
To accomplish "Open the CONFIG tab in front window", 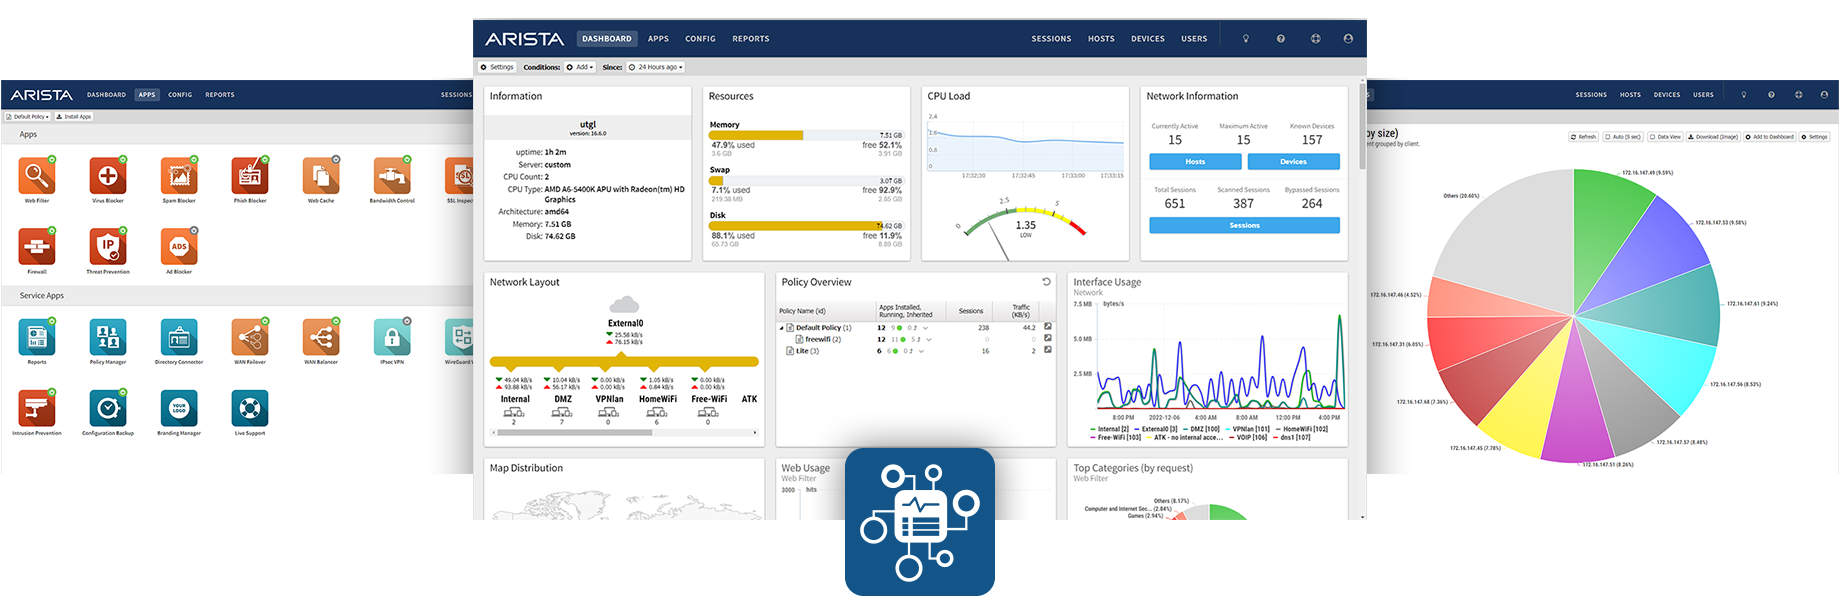I will (x=700, y=39).
